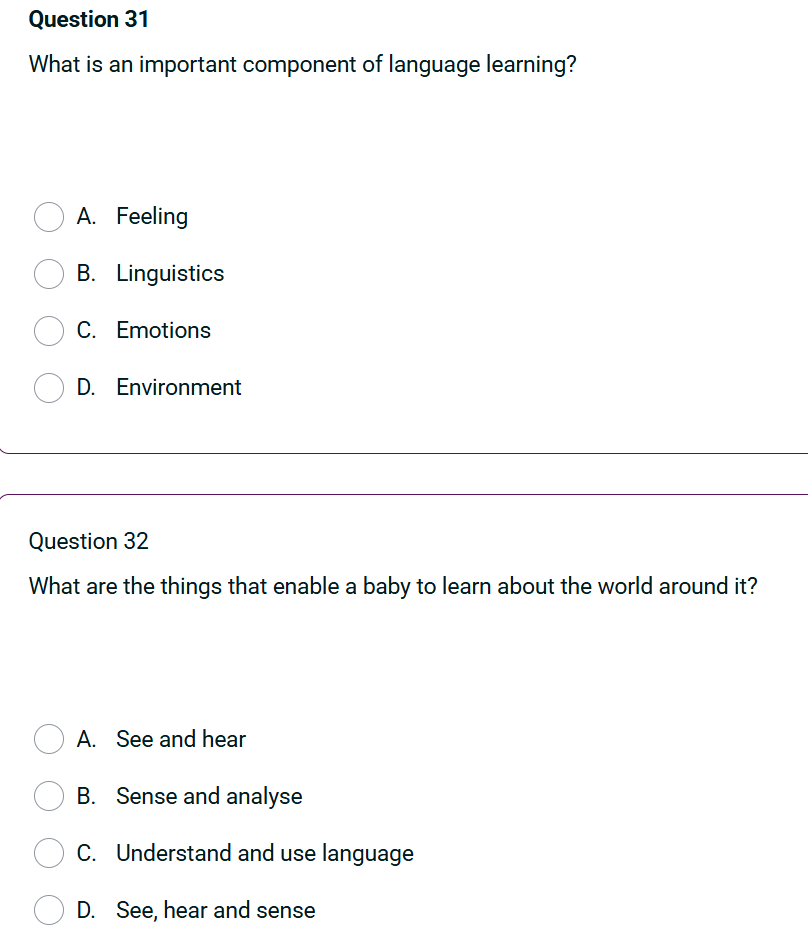
Task: Click the Linguistics answer label text
Action: click(170, 274)
